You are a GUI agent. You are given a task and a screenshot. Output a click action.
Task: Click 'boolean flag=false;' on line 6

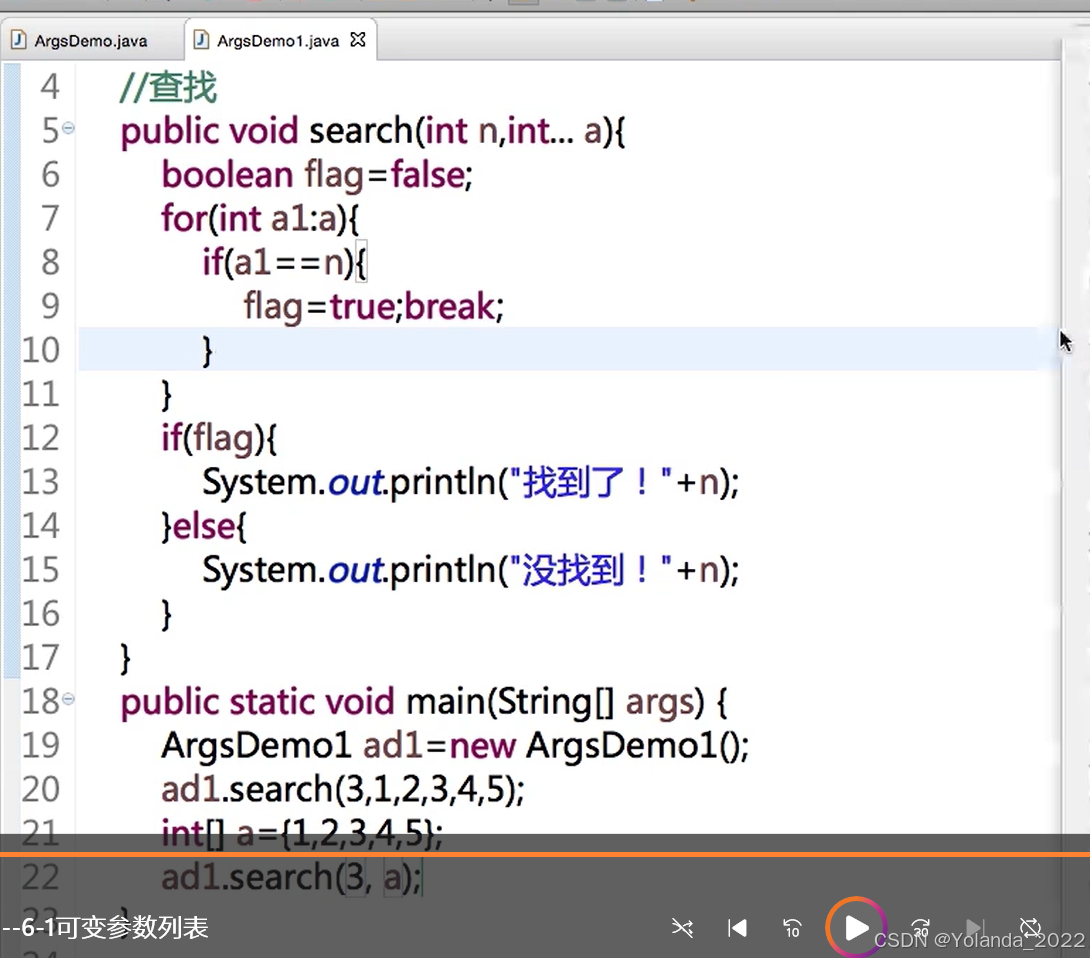click(317, 175)
